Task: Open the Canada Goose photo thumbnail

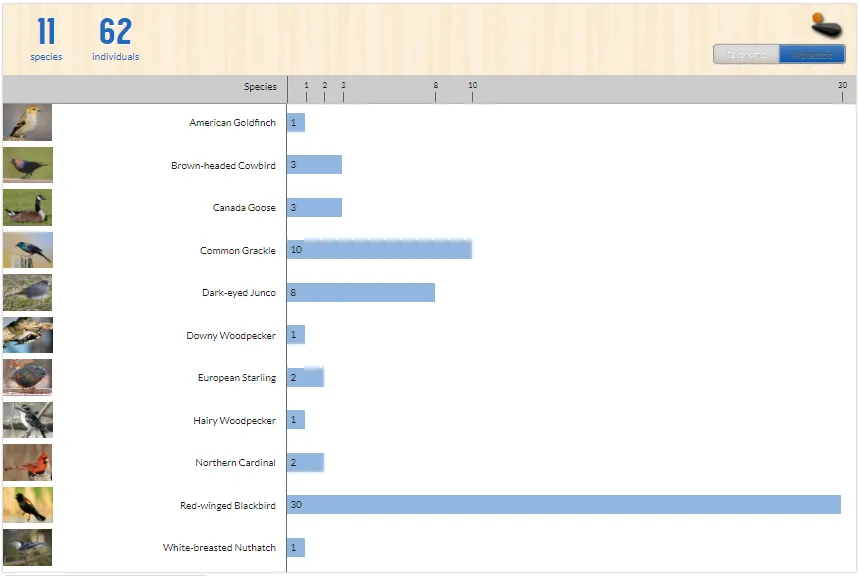Action: (x=27, y=207)
